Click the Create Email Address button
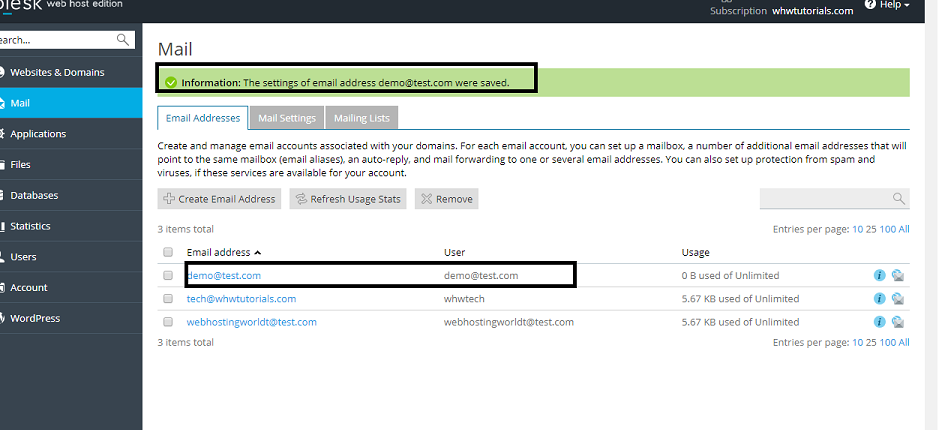The image size is (941, 430). point(219,199)
